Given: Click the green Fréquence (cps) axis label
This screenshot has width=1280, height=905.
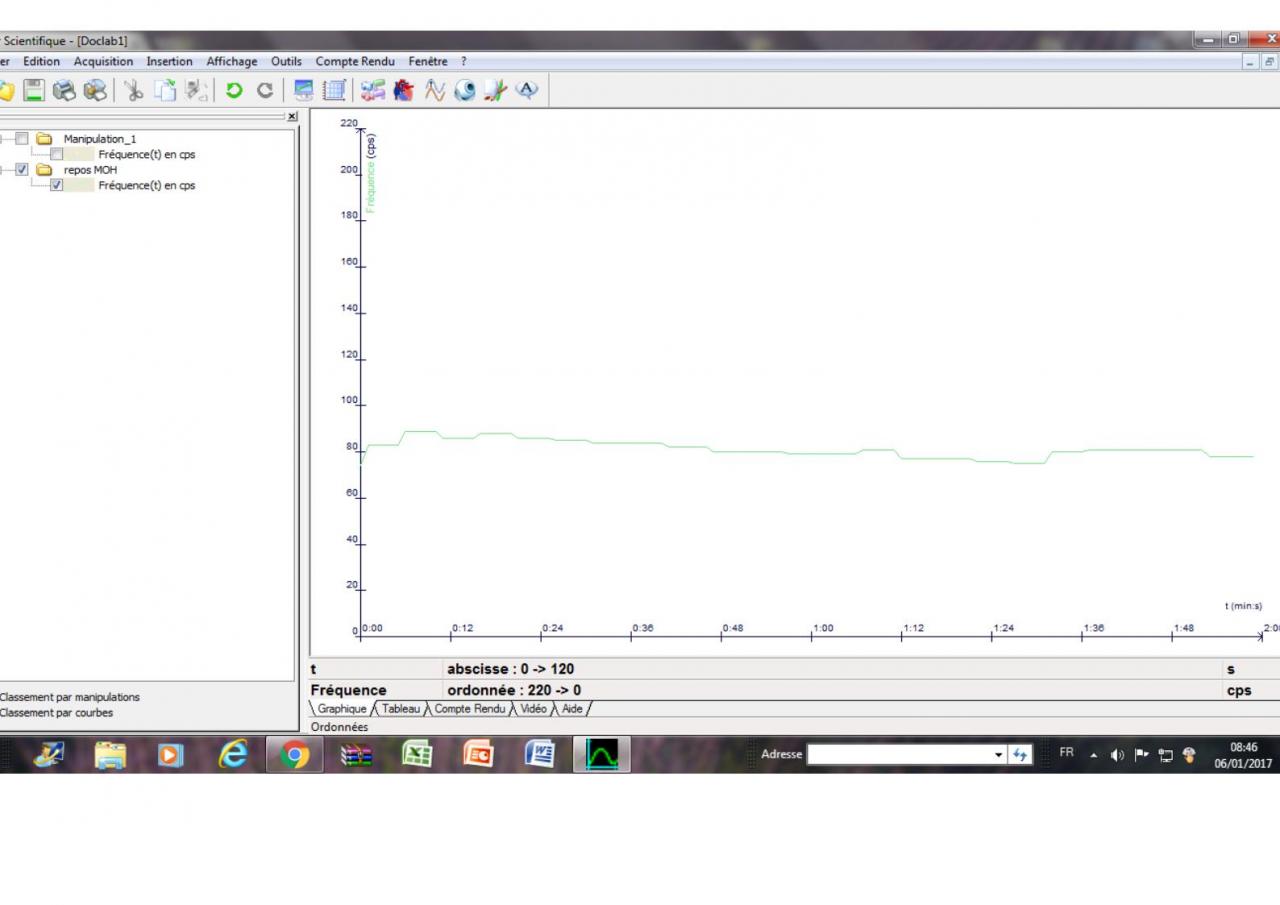Looking at the screenshot, I should [x=371, y=172].
